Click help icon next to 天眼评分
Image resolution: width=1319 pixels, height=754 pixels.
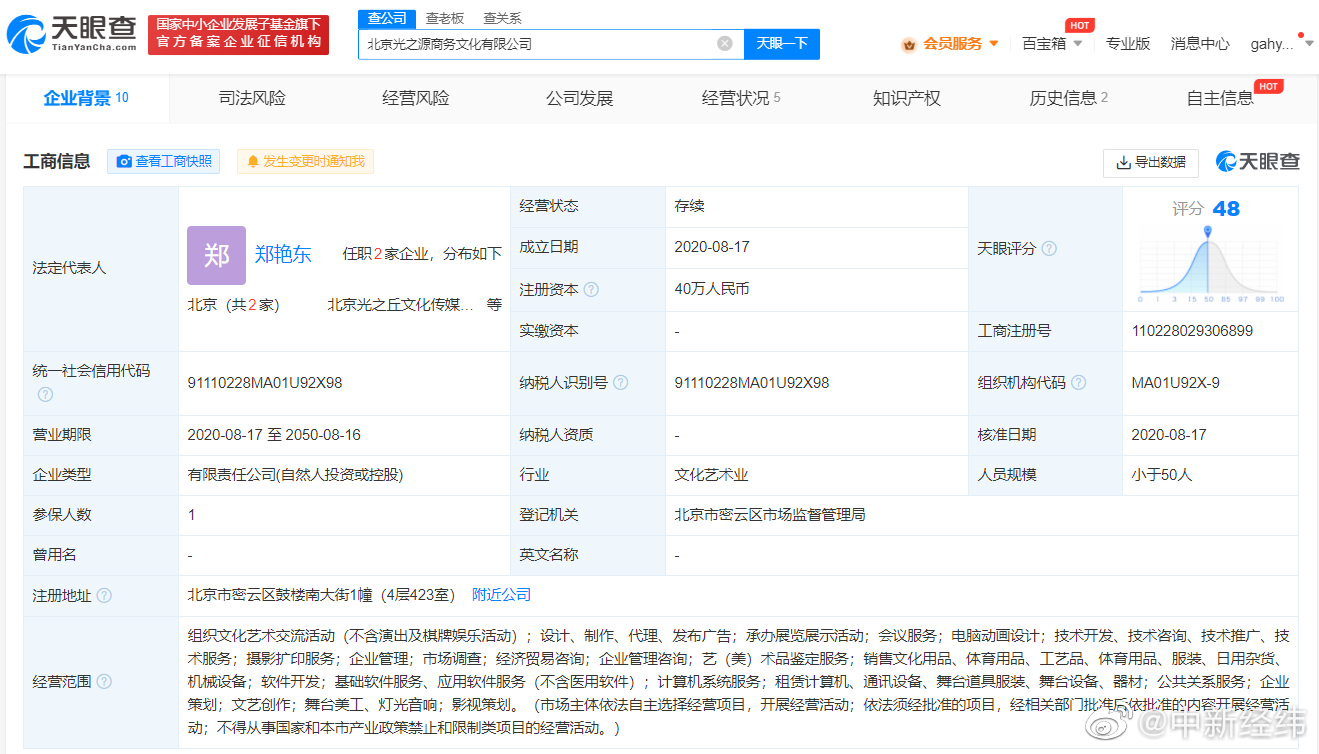click(x=1049, y=249)
